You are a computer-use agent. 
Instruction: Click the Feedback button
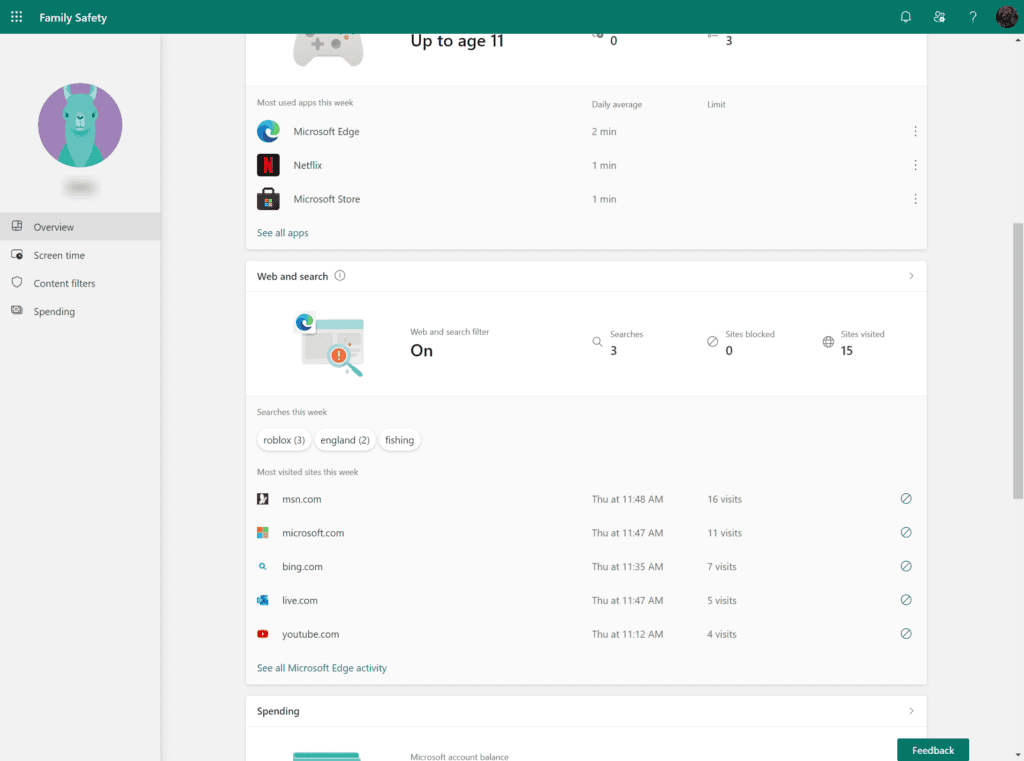[x=932, y=749]
